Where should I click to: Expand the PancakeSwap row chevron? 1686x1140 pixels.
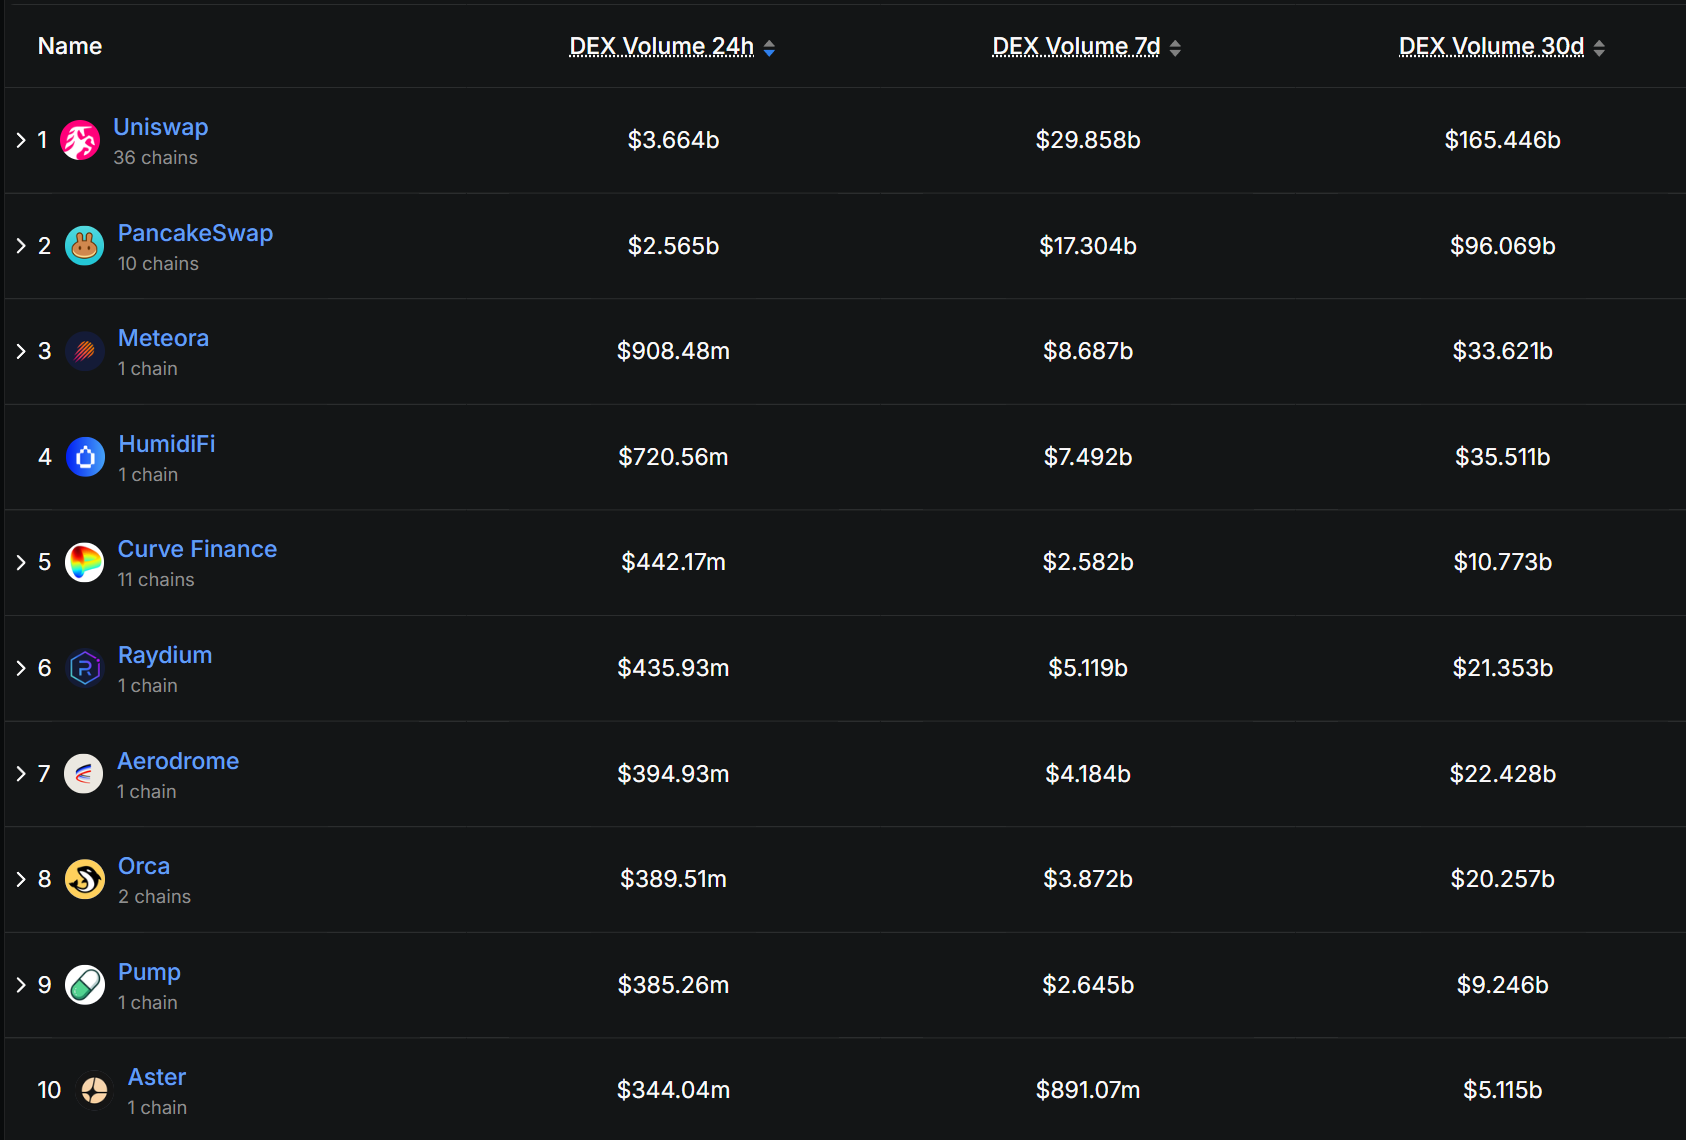click(x=21, y=246)
